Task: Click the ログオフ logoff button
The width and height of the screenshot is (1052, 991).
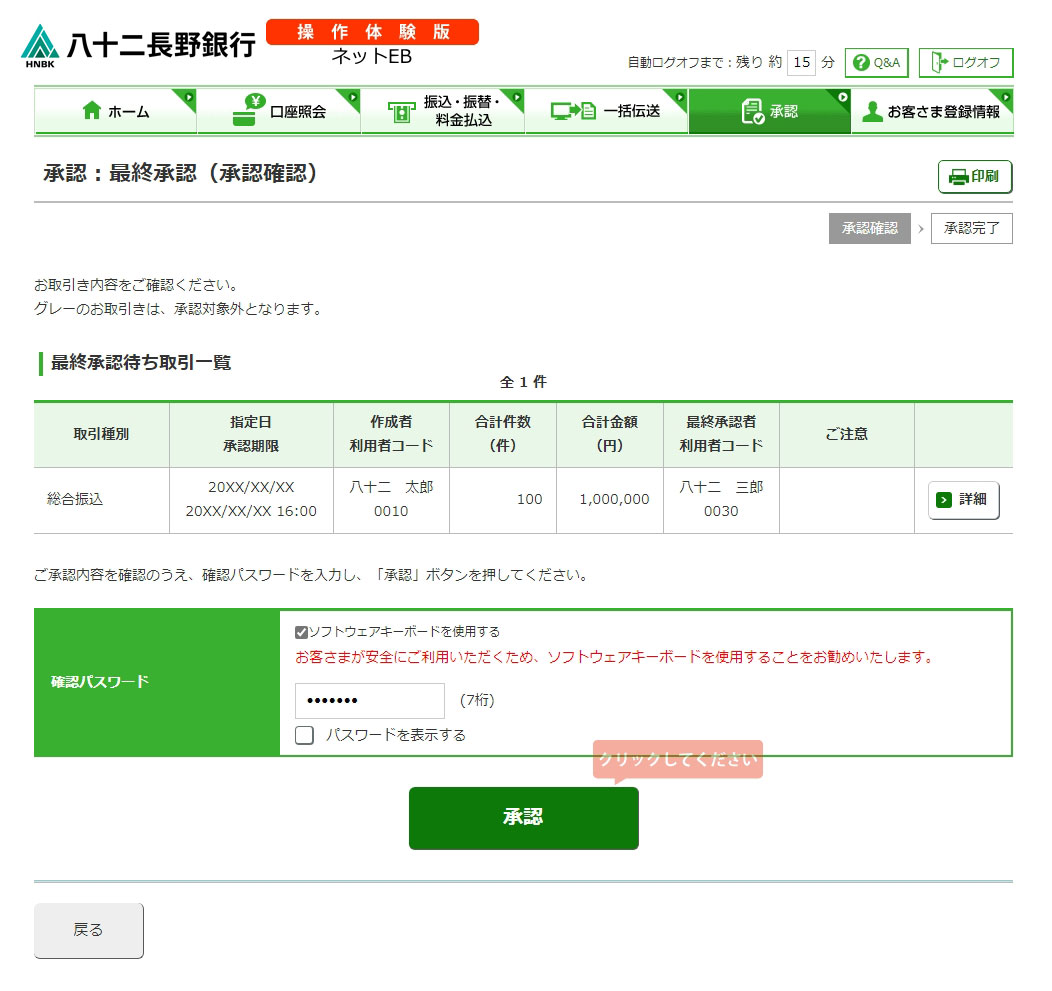Action: click(x=965, y=63)
